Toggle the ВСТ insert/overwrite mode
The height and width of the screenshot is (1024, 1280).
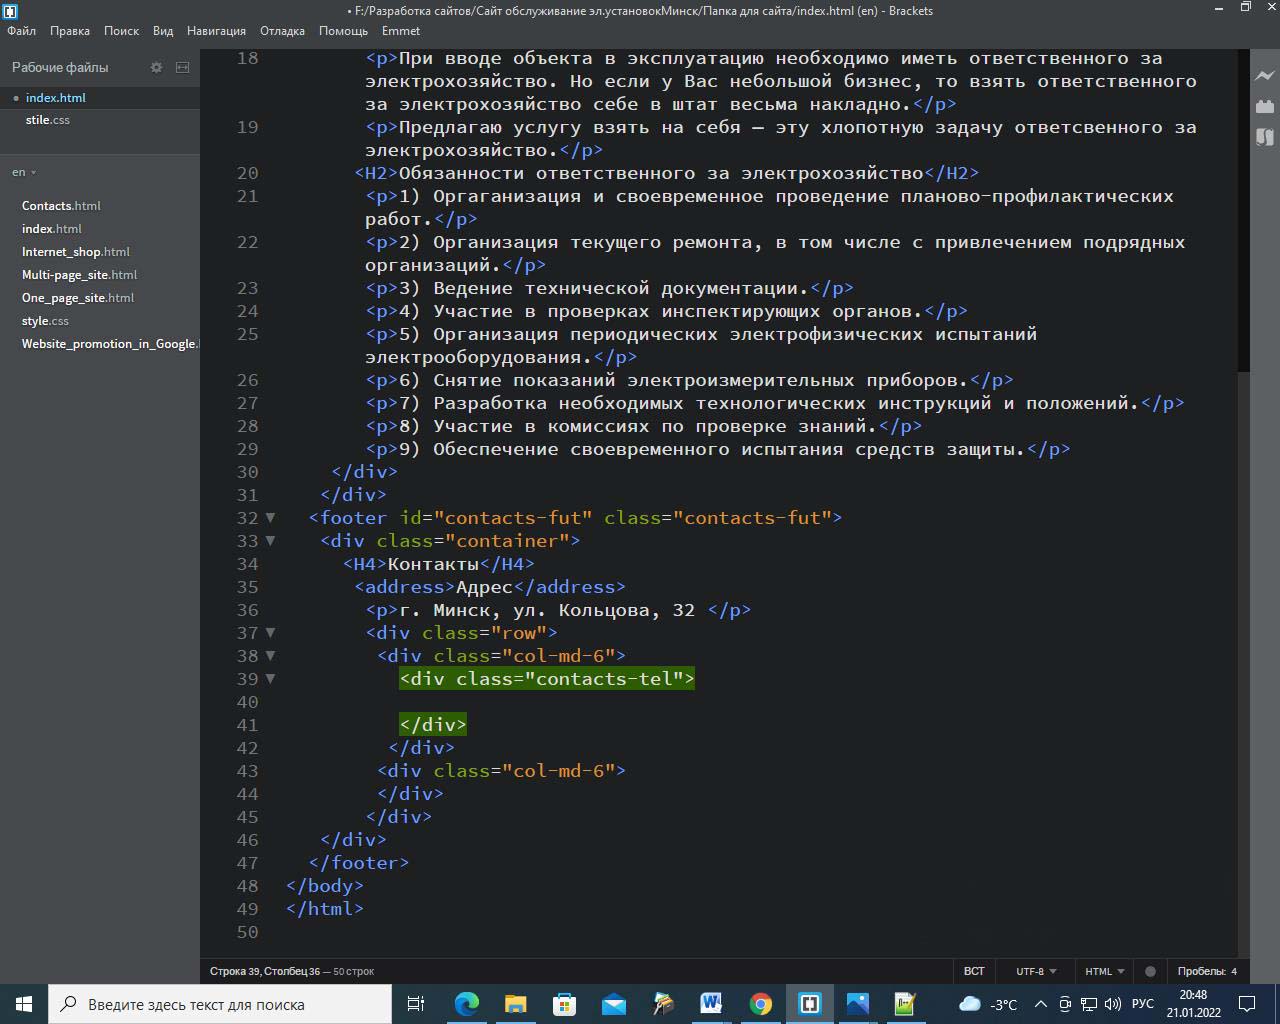tap(973, 971)
